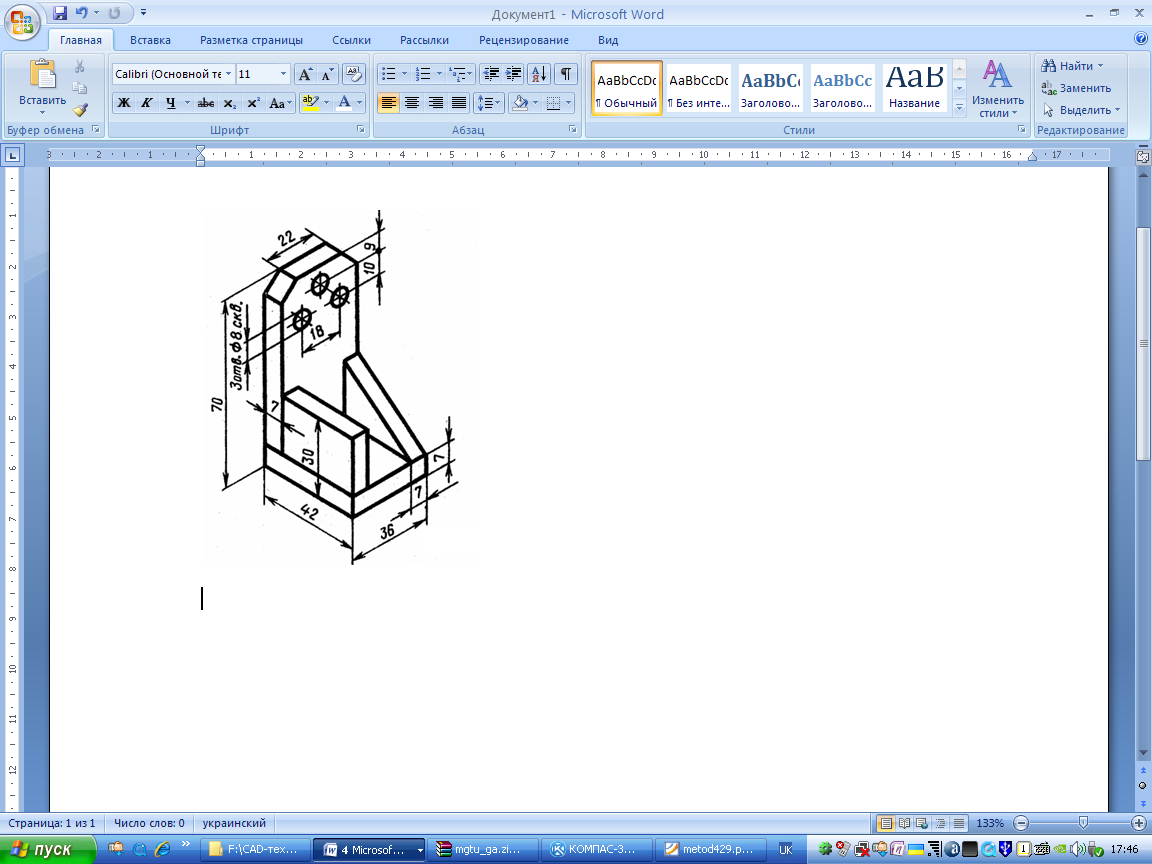Viewport: 1152px width, 864px height.
Task: Open the Styles pane launcher
Action: (x=1021, y=129)
